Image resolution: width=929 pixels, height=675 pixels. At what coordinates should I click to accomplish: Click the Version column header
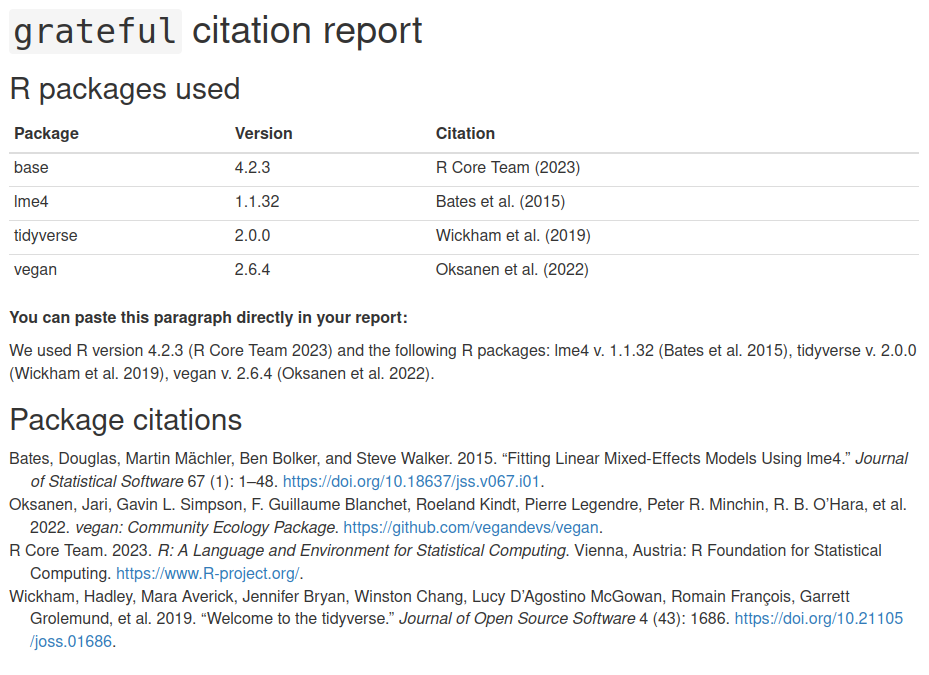click(263, 133)
